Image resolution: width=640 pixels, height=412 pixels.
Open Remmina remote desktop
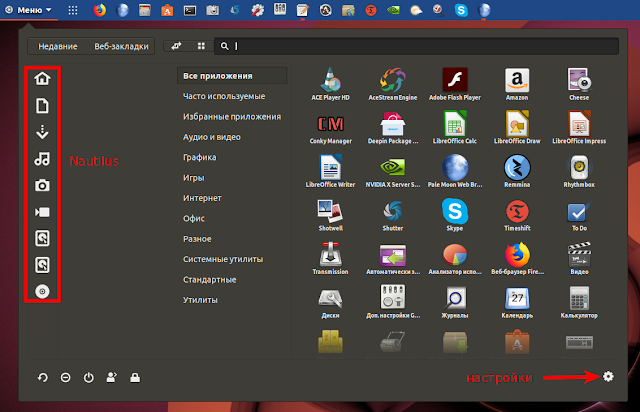click(517, 171)
